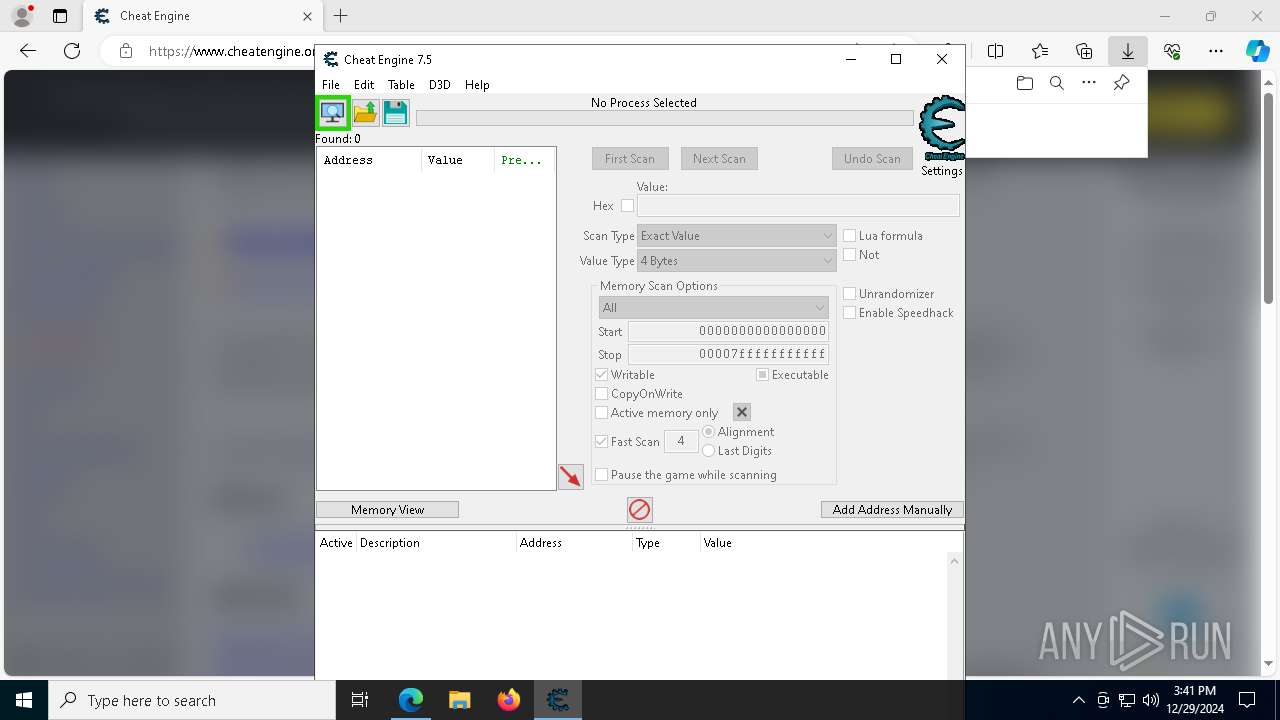Open Firefox from the taskbar

click(509, 700)
